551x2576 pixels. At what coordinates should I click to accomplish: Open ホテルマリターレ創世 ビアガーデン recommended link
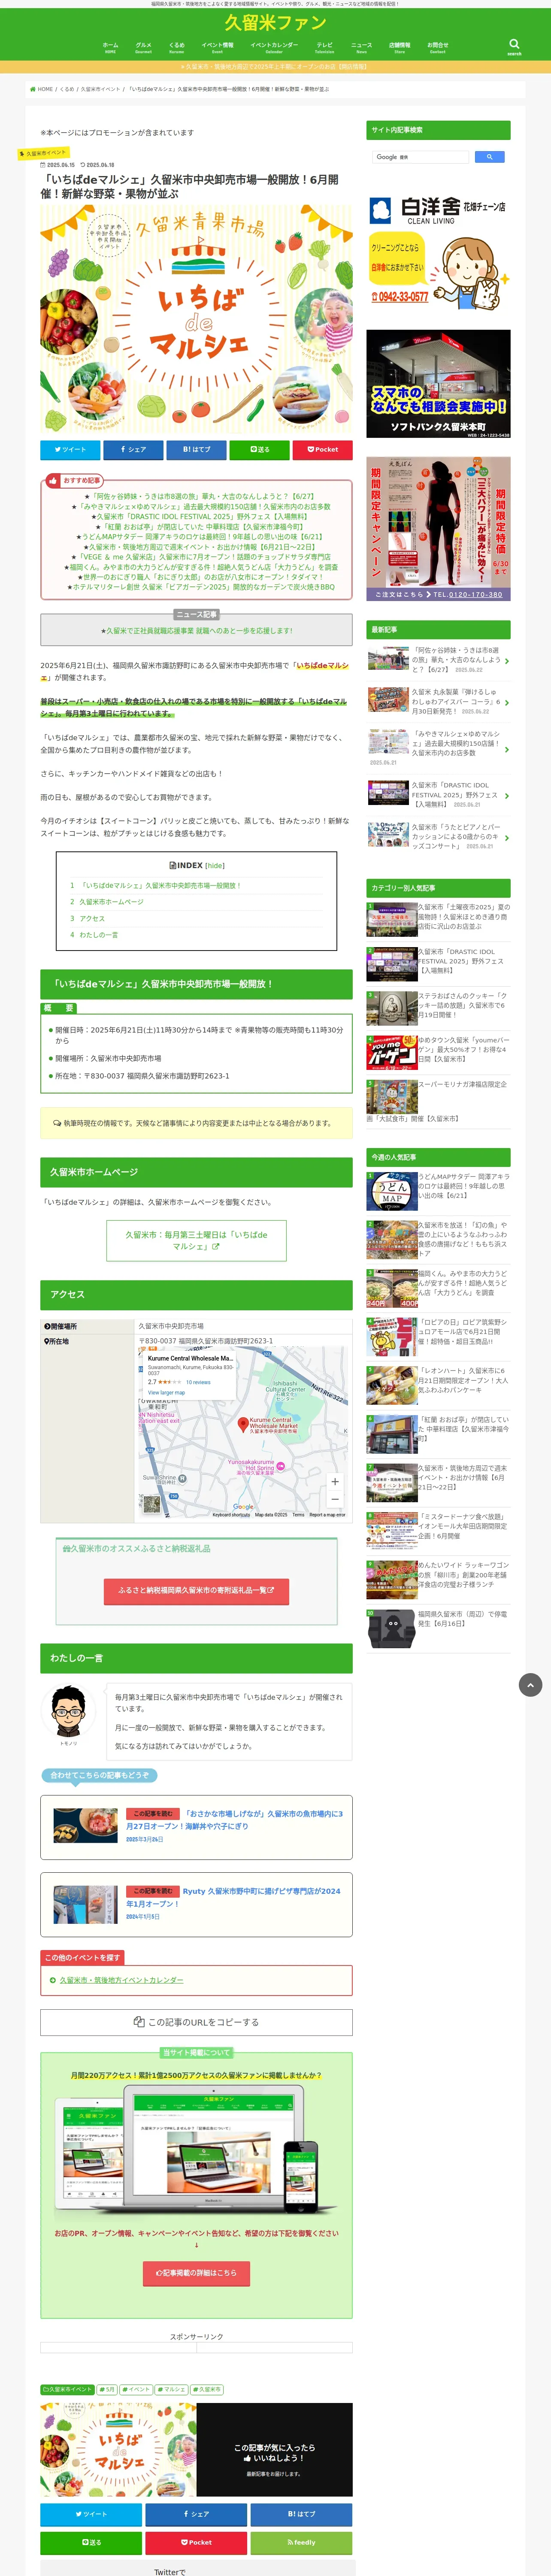pos(201,587)
